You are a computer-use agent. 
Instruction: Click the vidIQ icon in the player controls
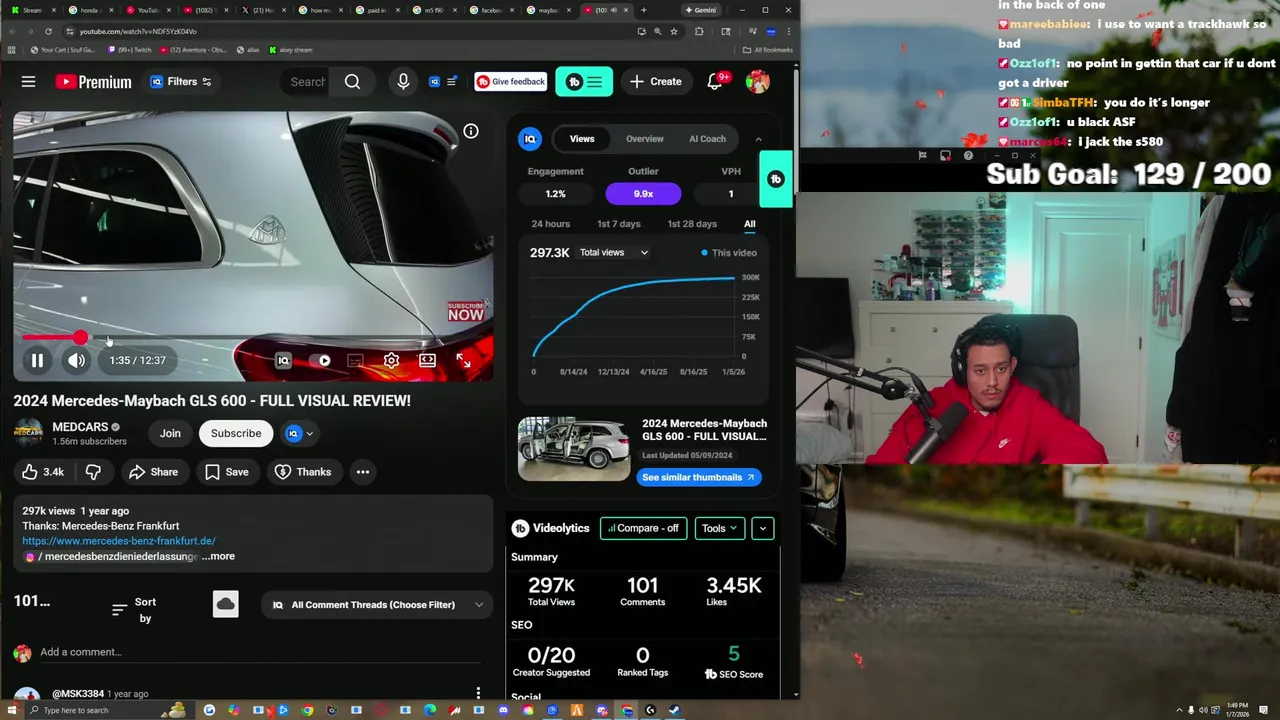point(283,360)
